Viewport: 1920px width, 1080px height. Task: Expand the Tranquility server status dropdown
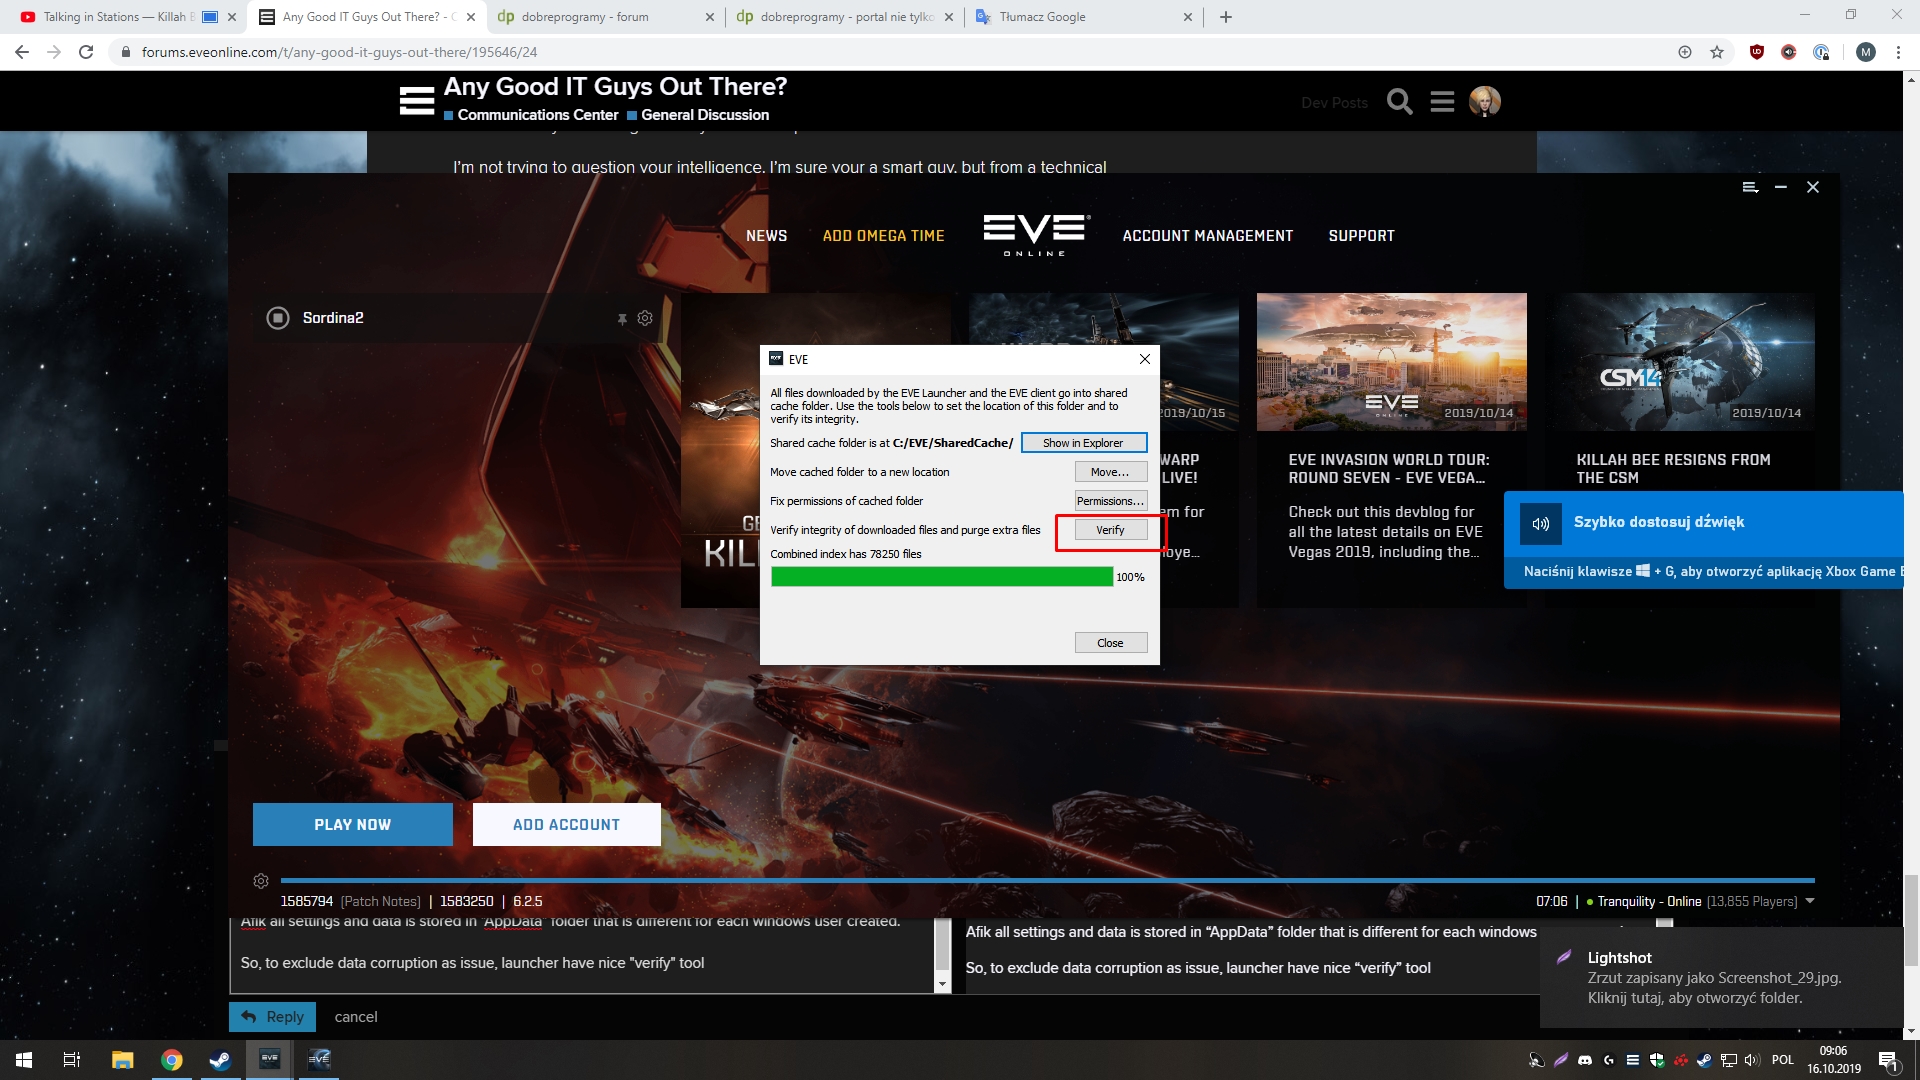[x=1810, y=901]
